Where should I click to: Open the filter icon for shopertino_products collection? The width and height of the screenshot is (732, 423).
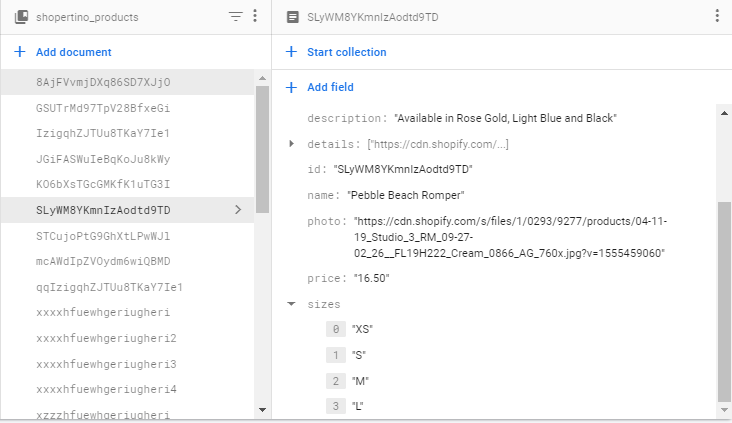click(x=235, y=17)
